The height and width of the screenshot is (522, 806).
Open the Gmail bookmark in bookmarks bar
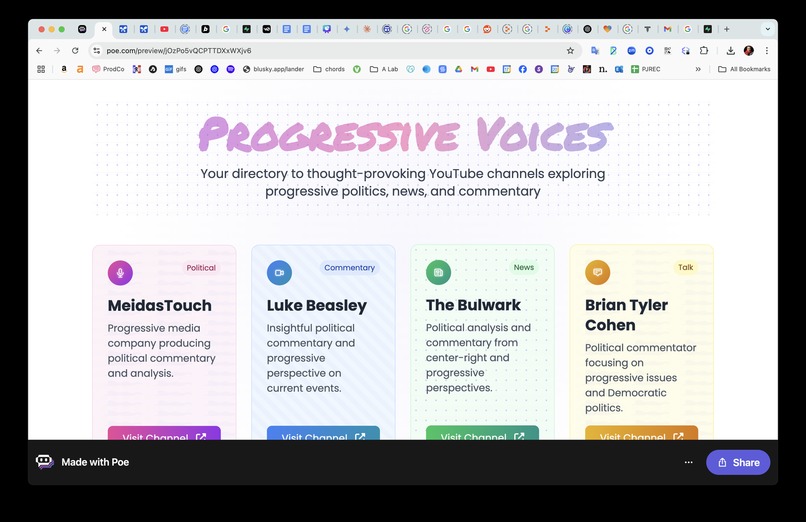pos(474,69)
